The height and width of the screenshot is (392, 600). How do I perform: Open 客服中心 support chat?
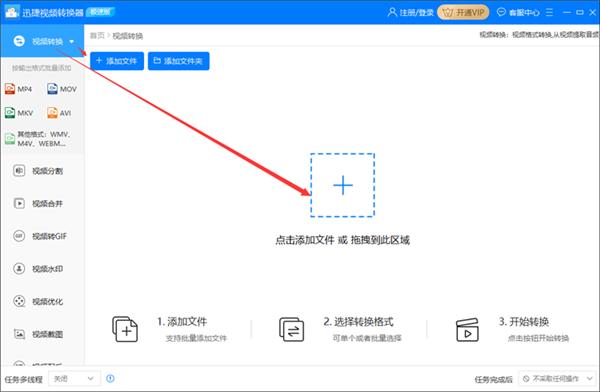click(518, 13)
